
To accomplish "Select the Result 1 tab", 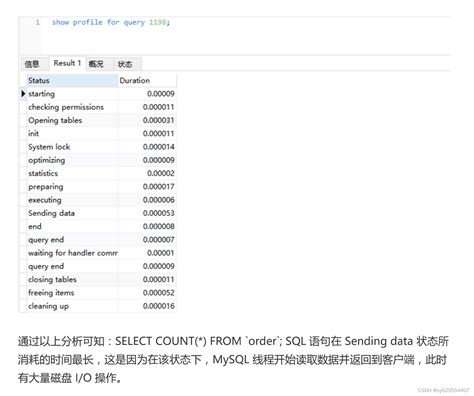I will [x=67, y=63].
